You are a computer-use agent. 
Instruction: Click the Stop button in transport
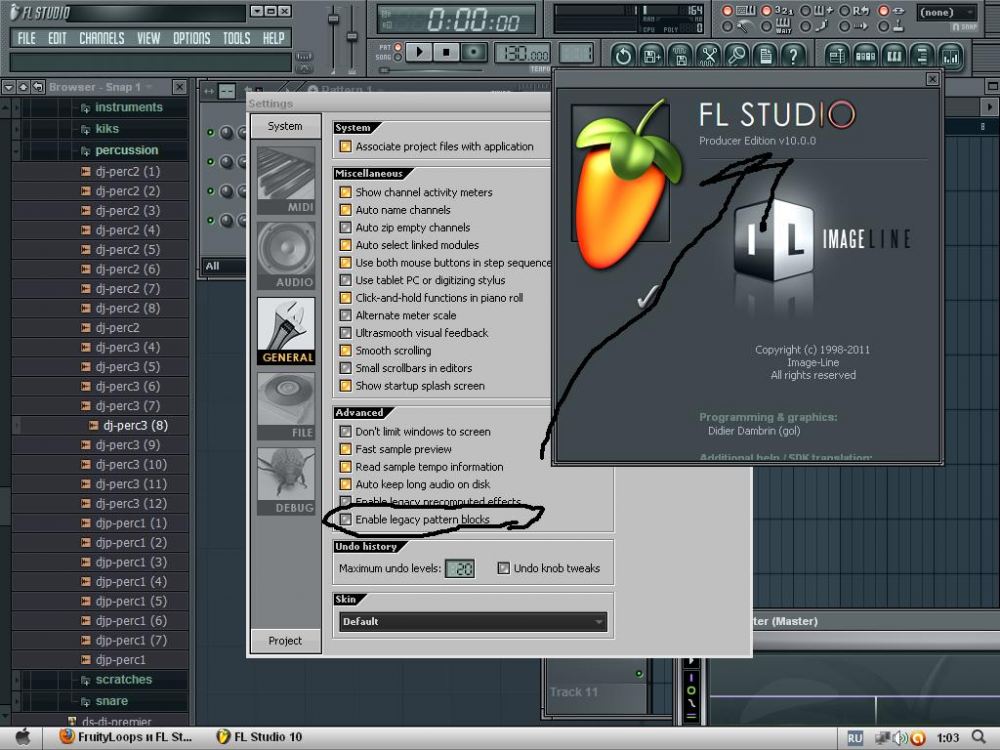coord(446,52)
